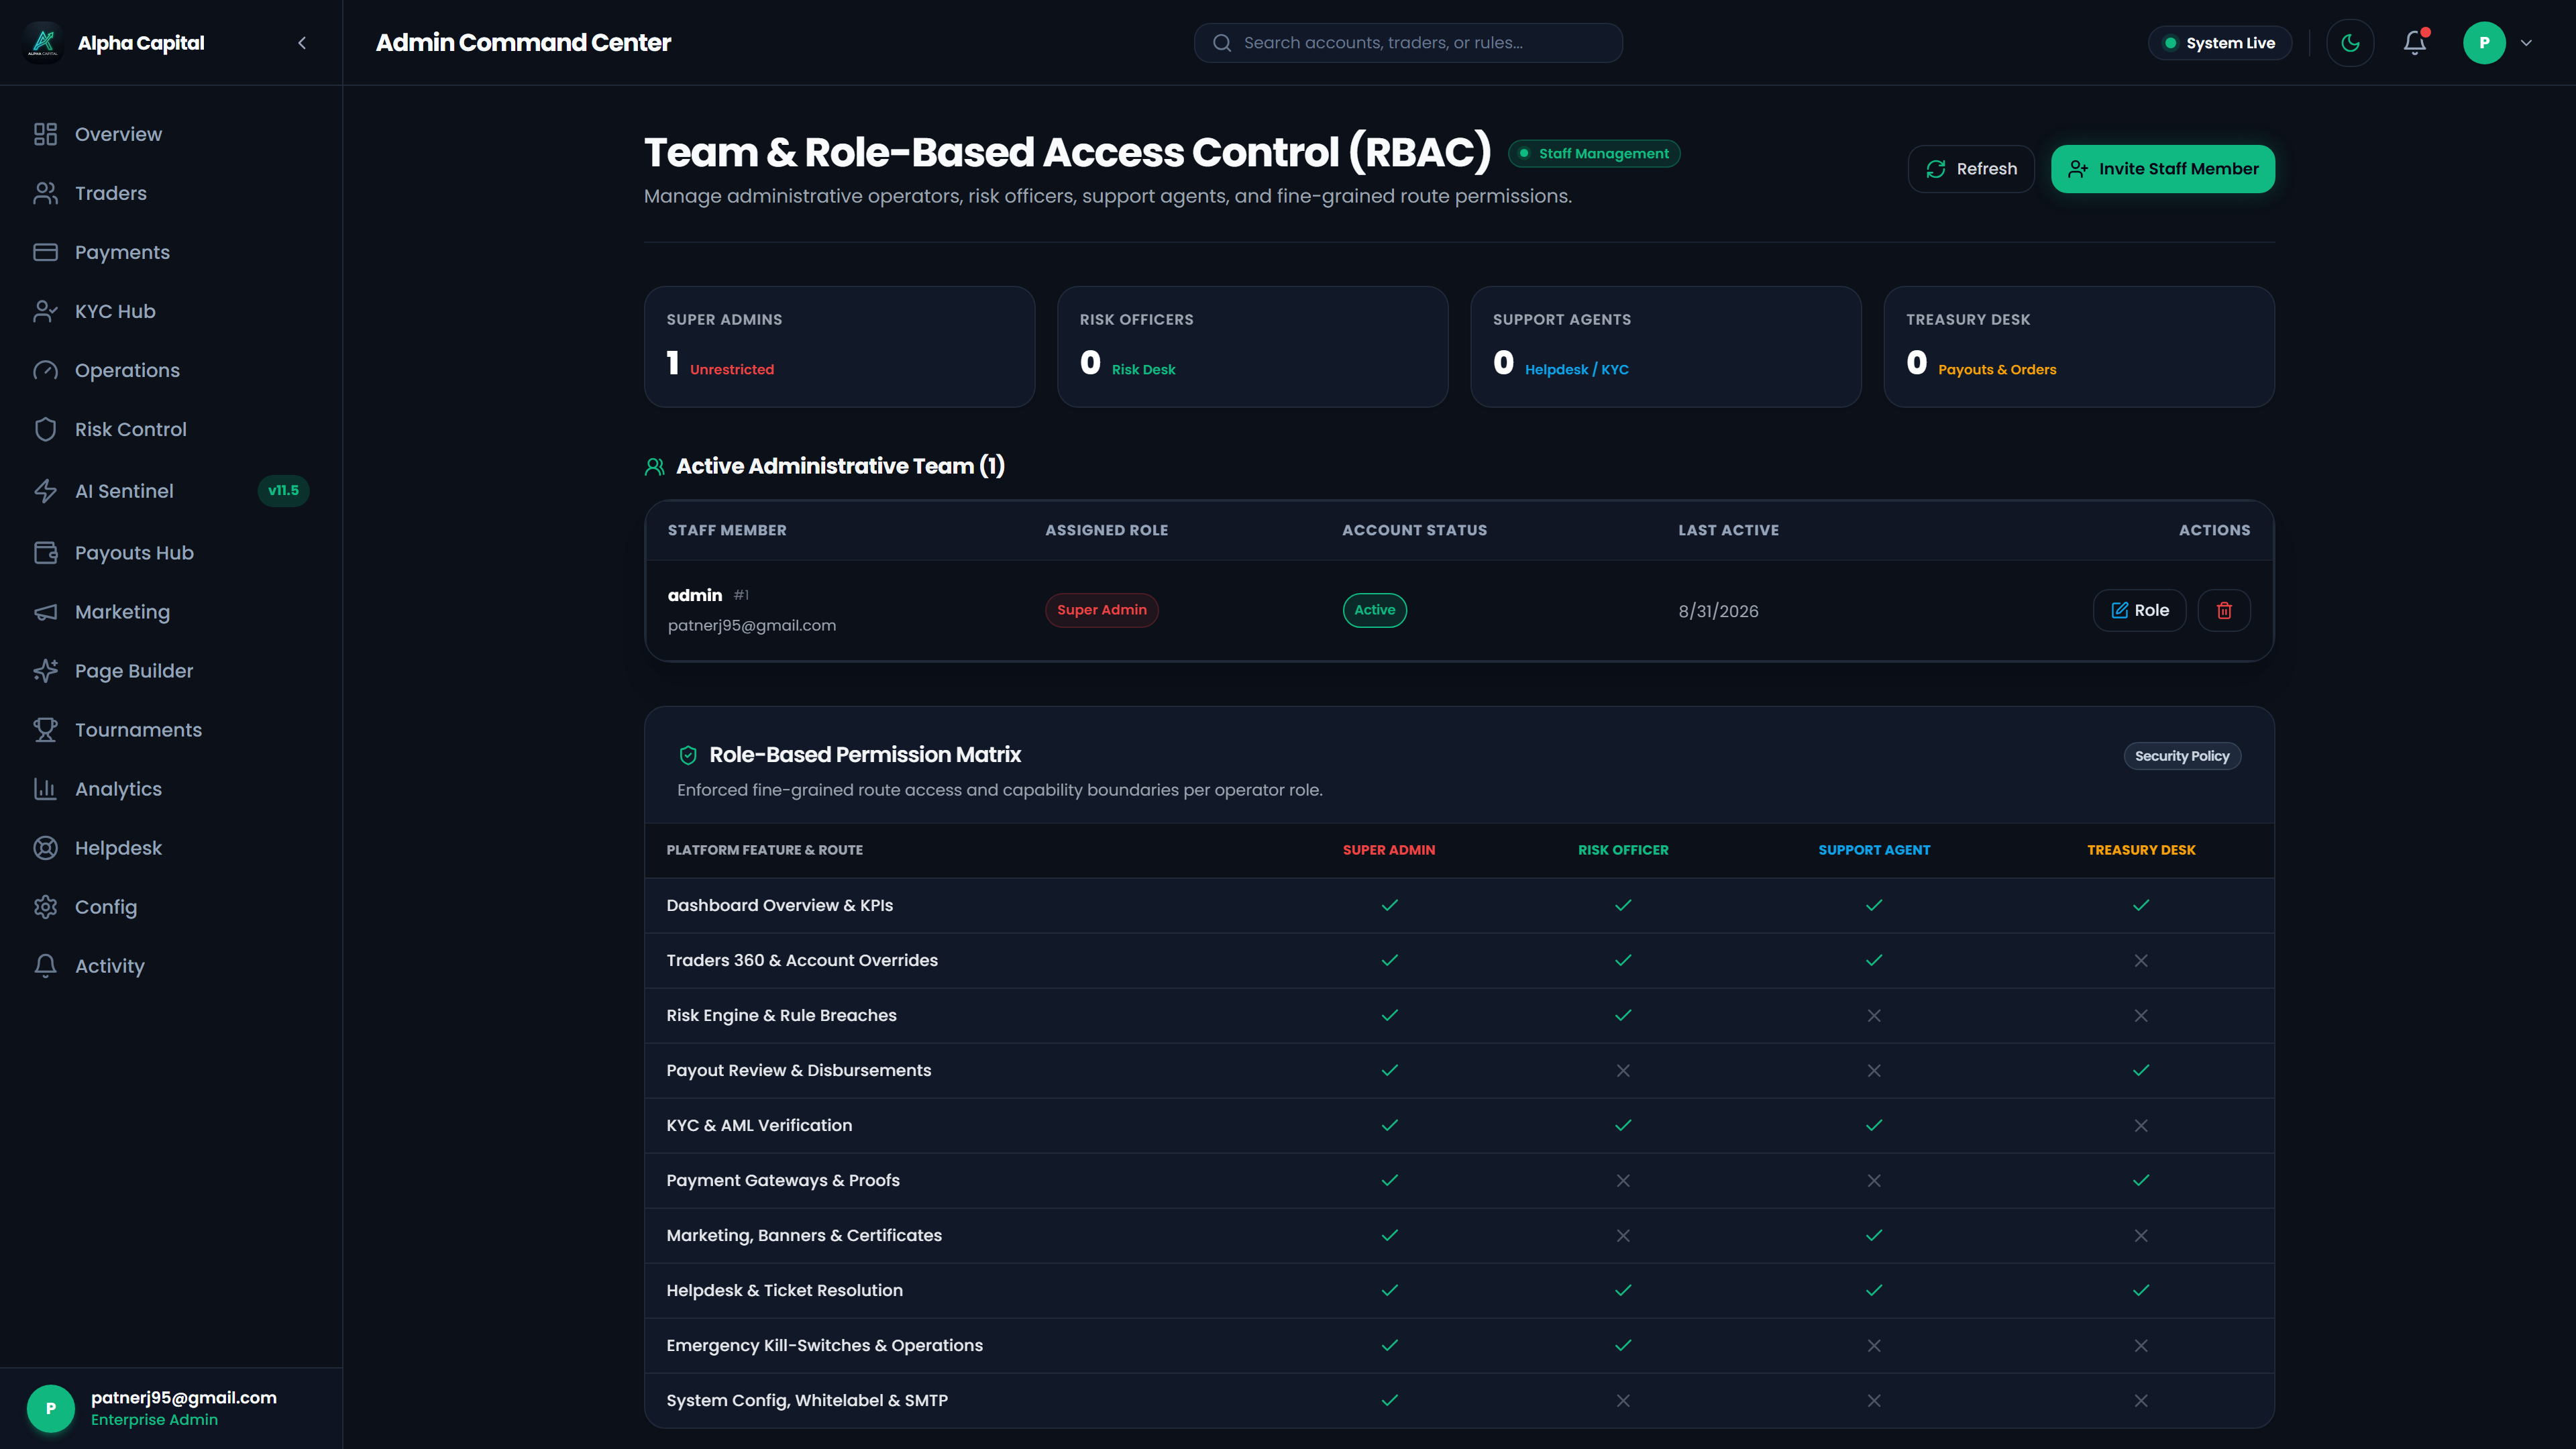Click the sidebar footer P avatar
Image resolution: width=2576 pixels, height=1449 pixels.
51,1408
